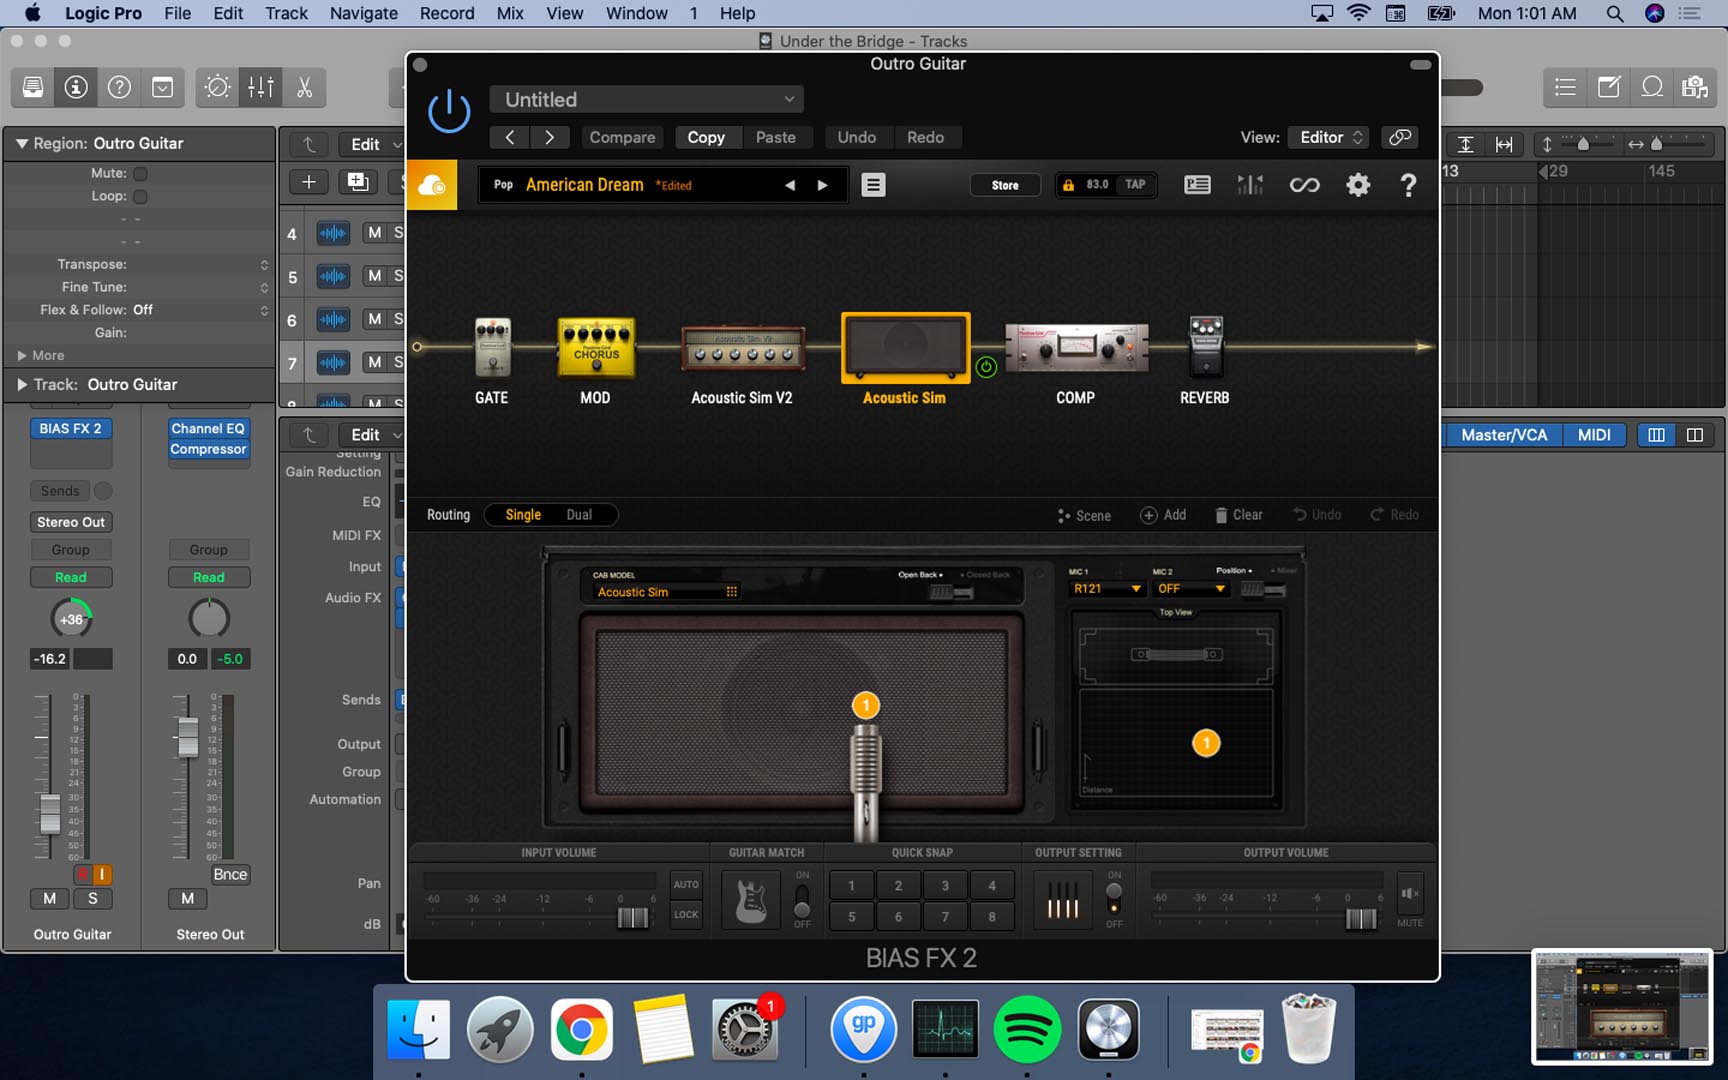Adjust the Input Volume slider handle

[x=632, y=917]
